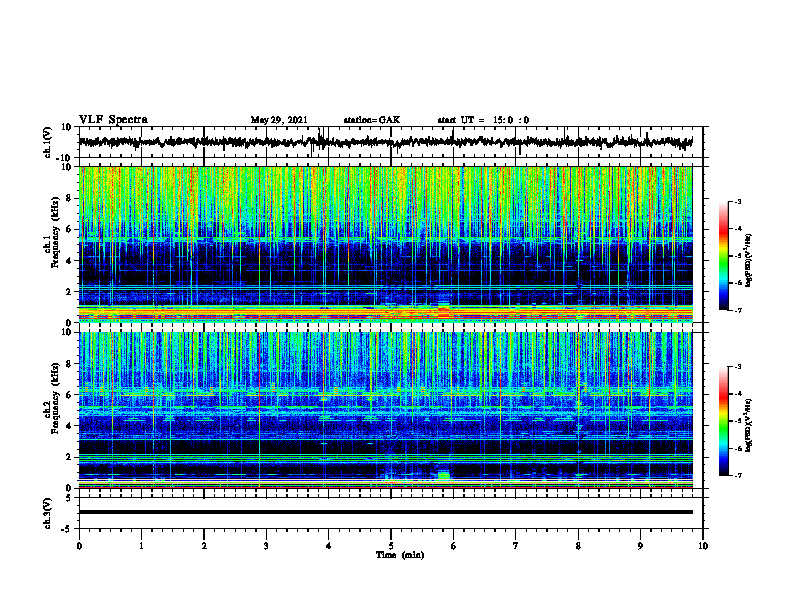The image size is (792, 612).
Task: Click the "8" kHz tick on ch.1 frequency axis
Action: [69, 198]
